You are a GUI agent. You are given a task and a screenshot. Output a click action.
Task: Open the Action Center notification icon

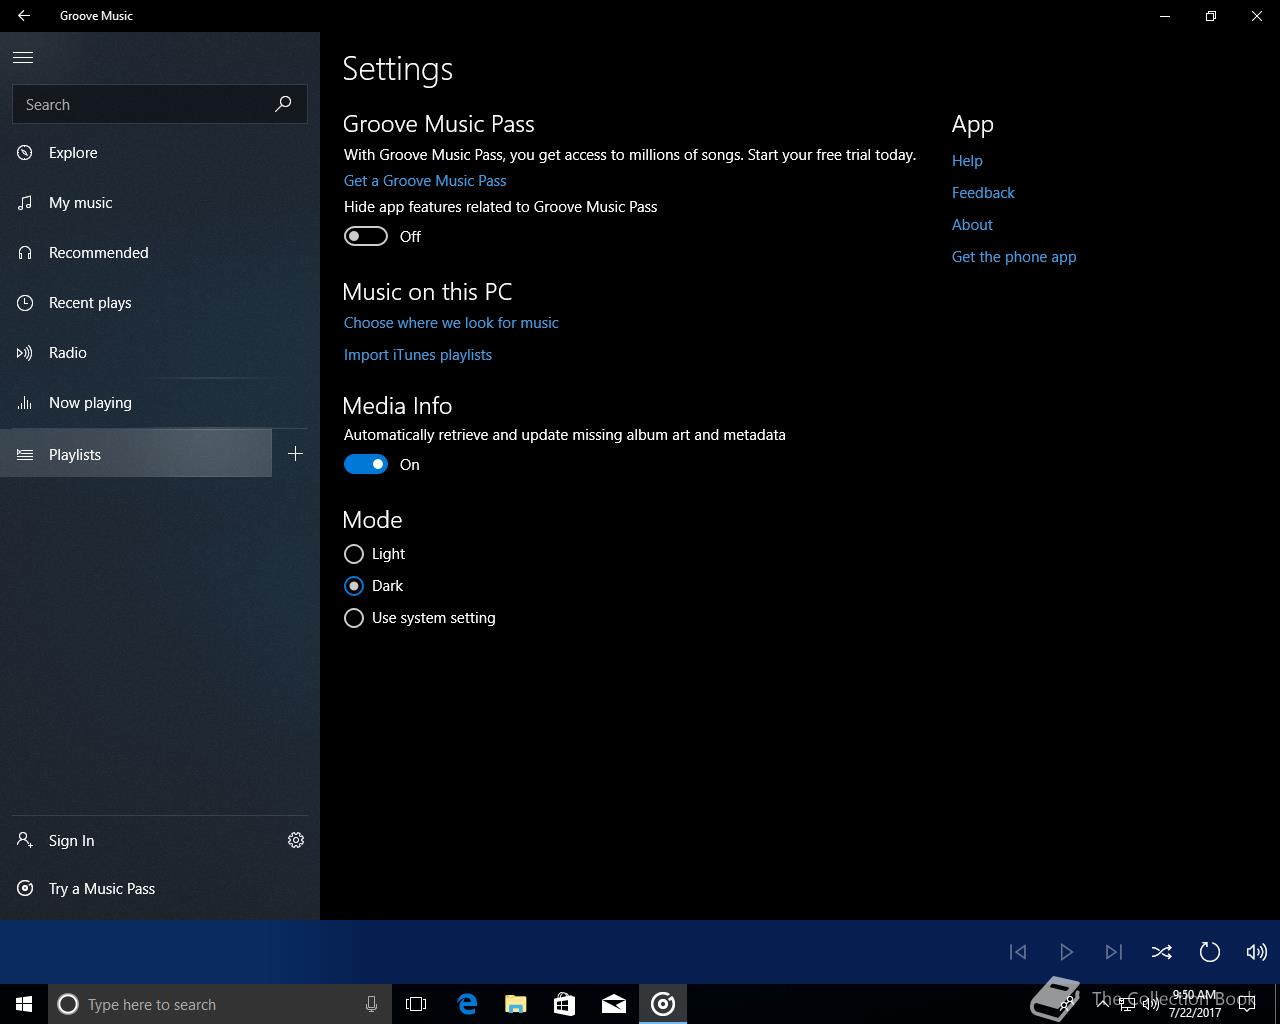[1246, 1004]
